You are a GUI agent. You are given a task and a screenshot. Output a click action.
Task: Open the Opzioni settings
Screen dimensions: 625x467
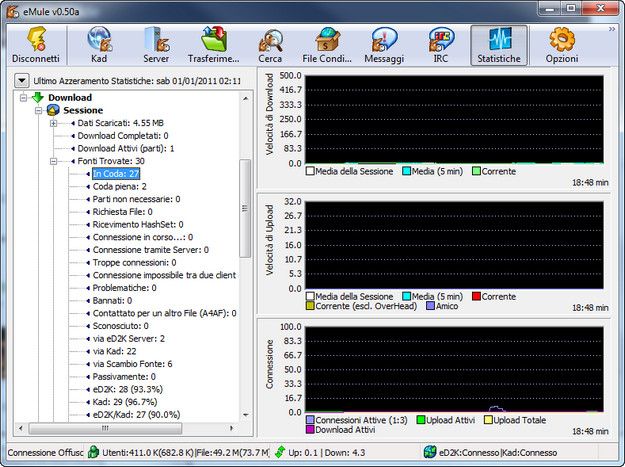[x=562, y=45]
